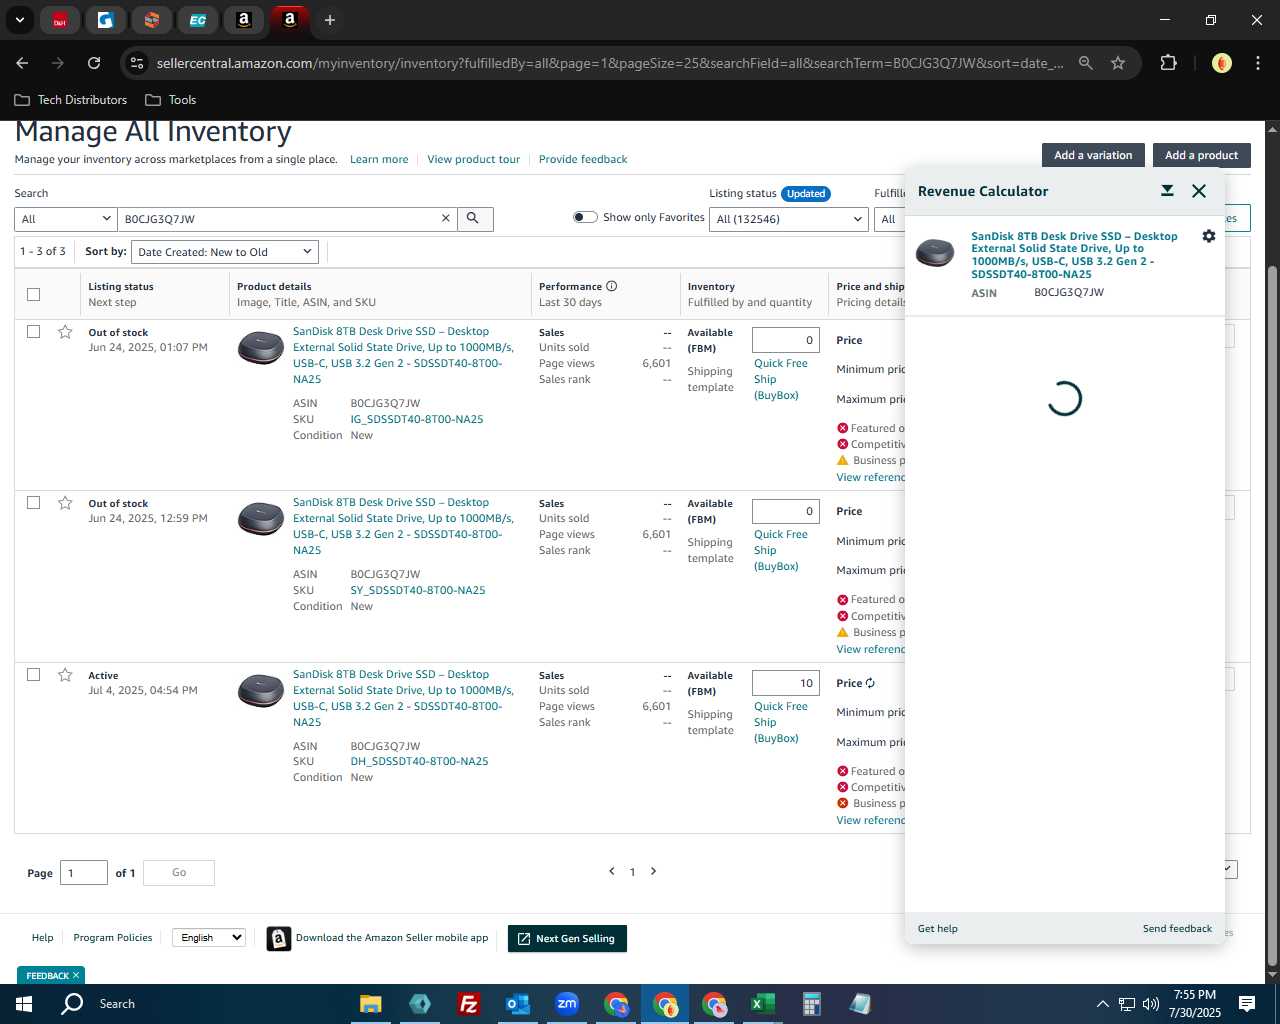
Task: Open File Explorer from the taskbar
Action: 370,1004
